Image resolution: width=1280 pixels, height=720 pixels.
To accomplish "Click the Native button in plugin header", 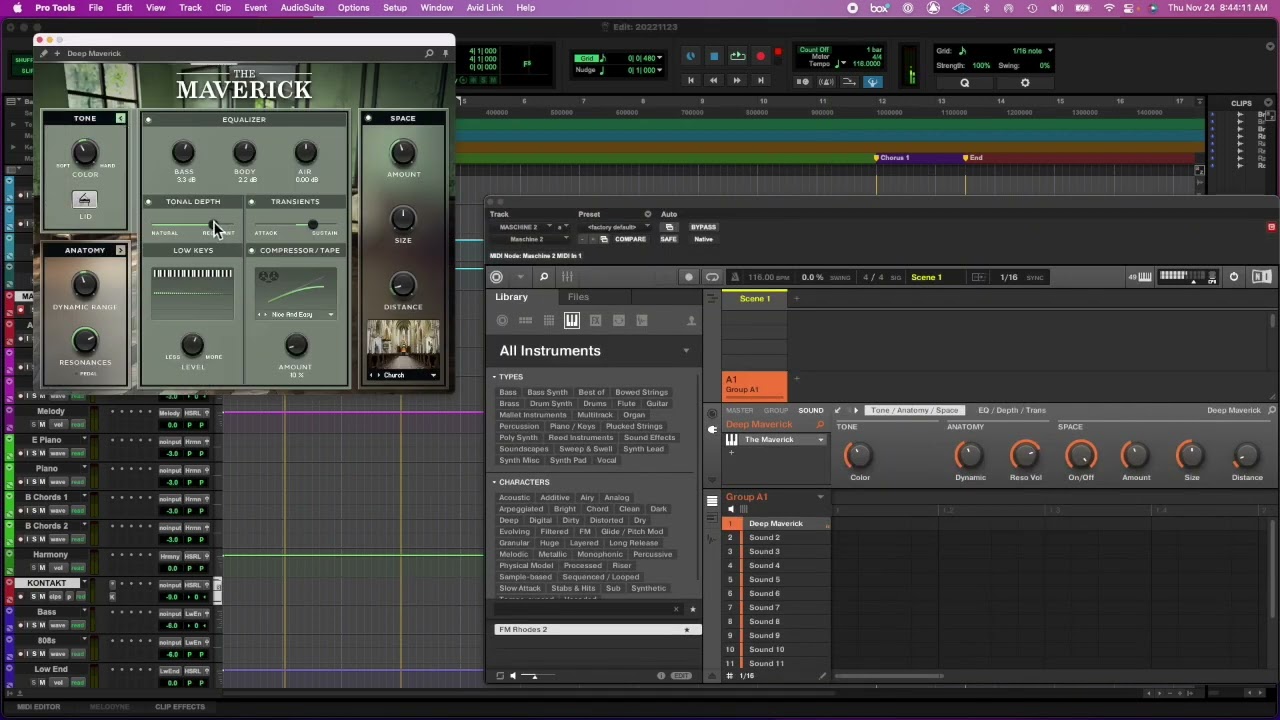I will 703,239.
